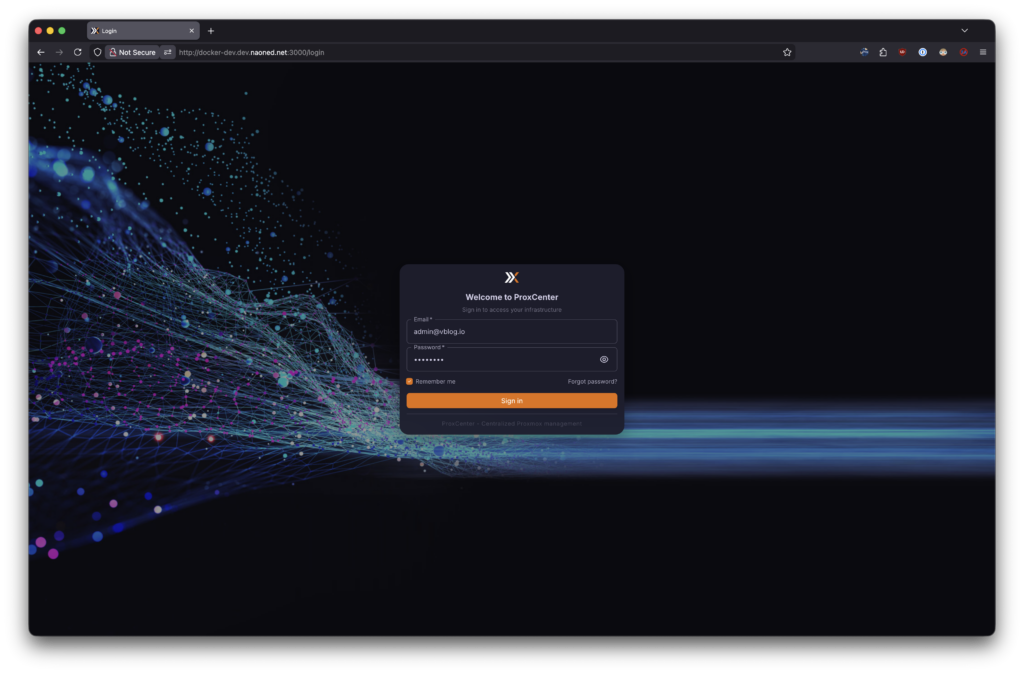Open the extensions puzzle piece menu
This screenshot has height=674, width=1024.
883,52
